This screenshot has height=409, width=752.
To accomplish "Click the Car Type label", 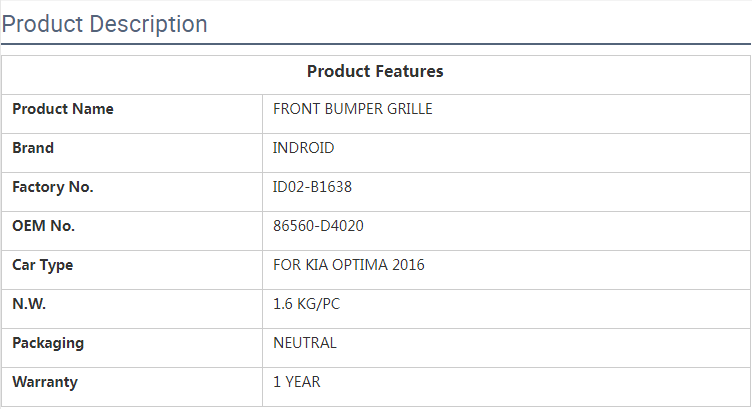I will [x=43, y=265].
